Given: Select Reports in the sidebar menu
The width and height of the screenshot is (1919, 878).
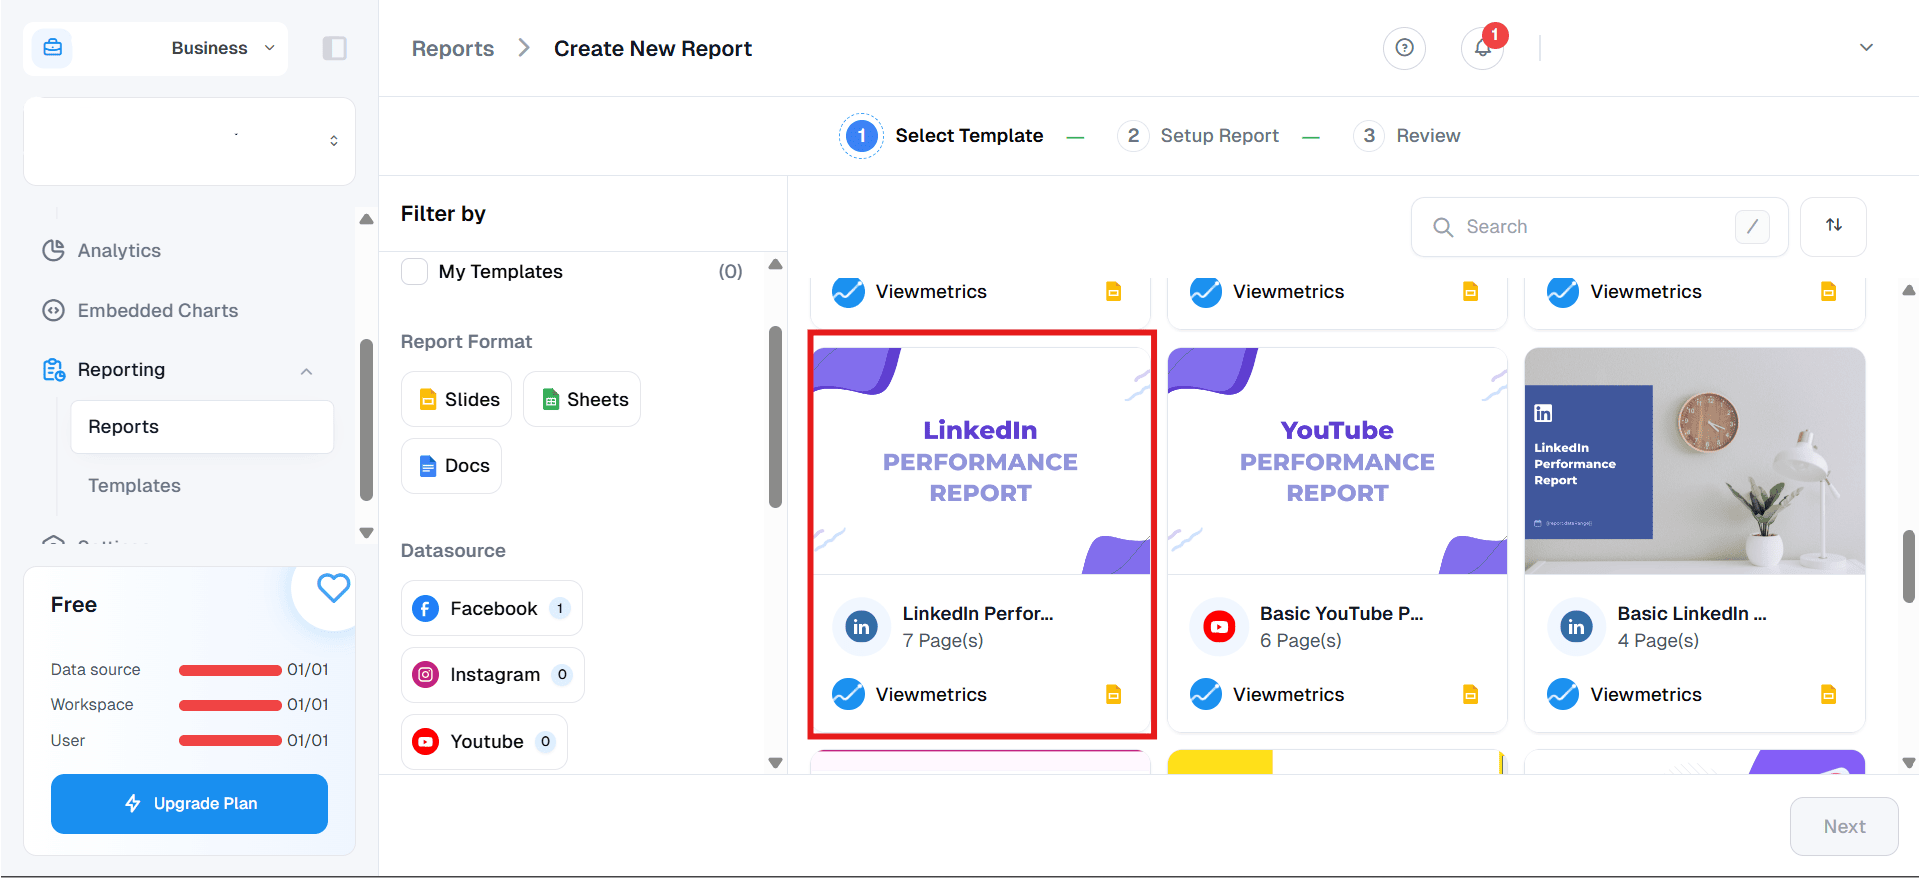Looking at the screenshot, I should [123, 427].
